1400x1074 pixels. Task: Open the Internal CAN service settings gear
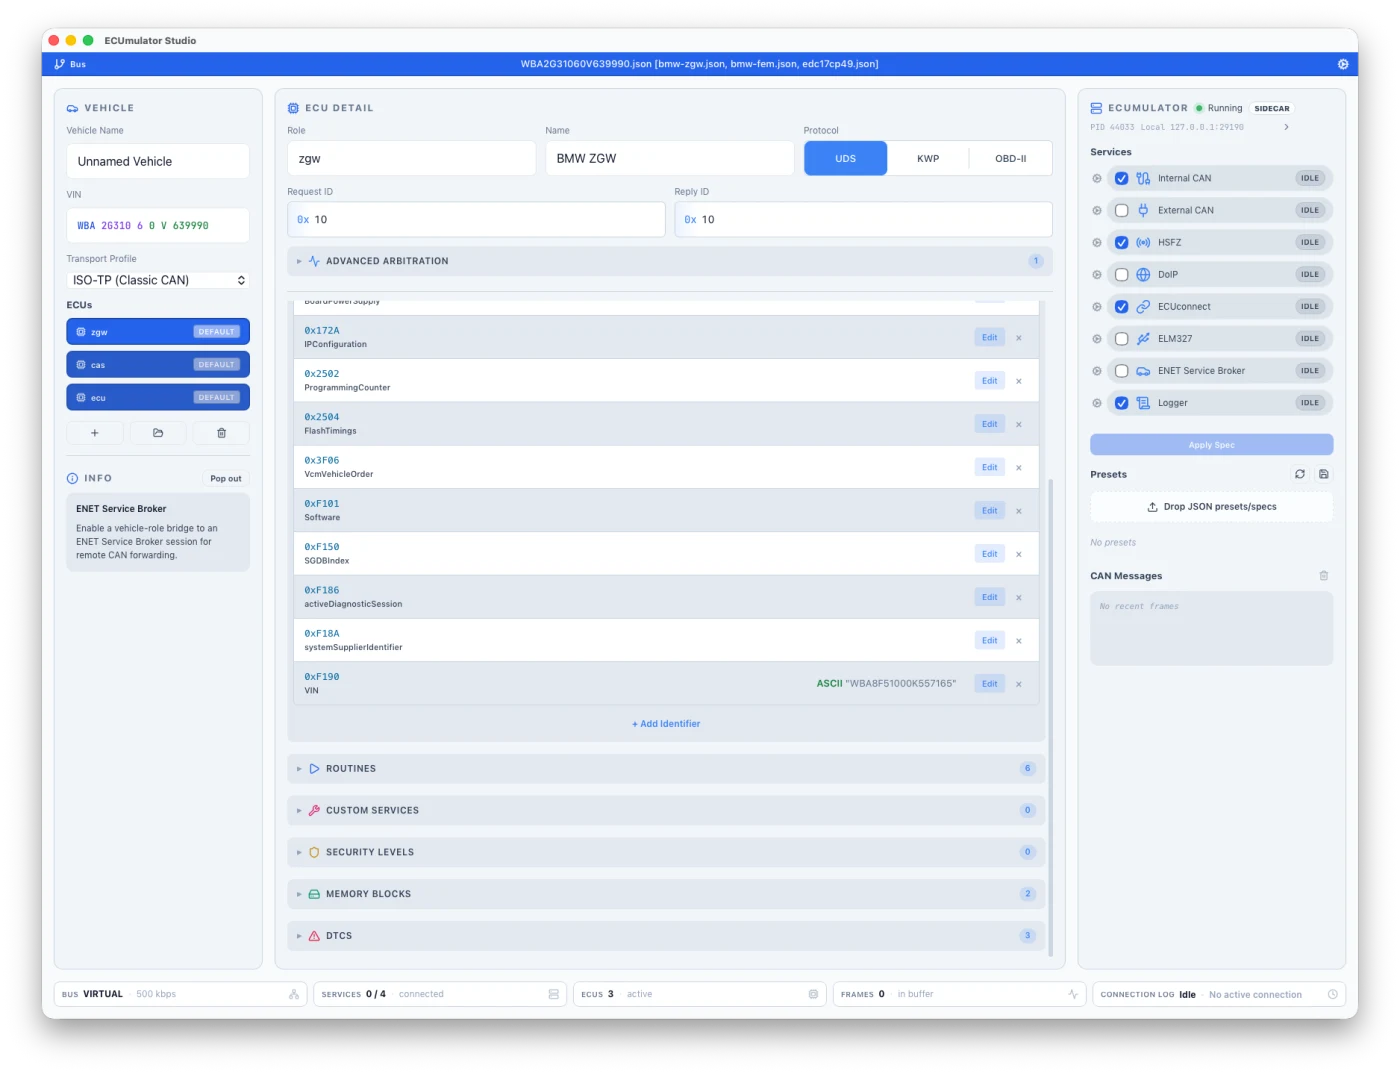[x=1096, y=178]
